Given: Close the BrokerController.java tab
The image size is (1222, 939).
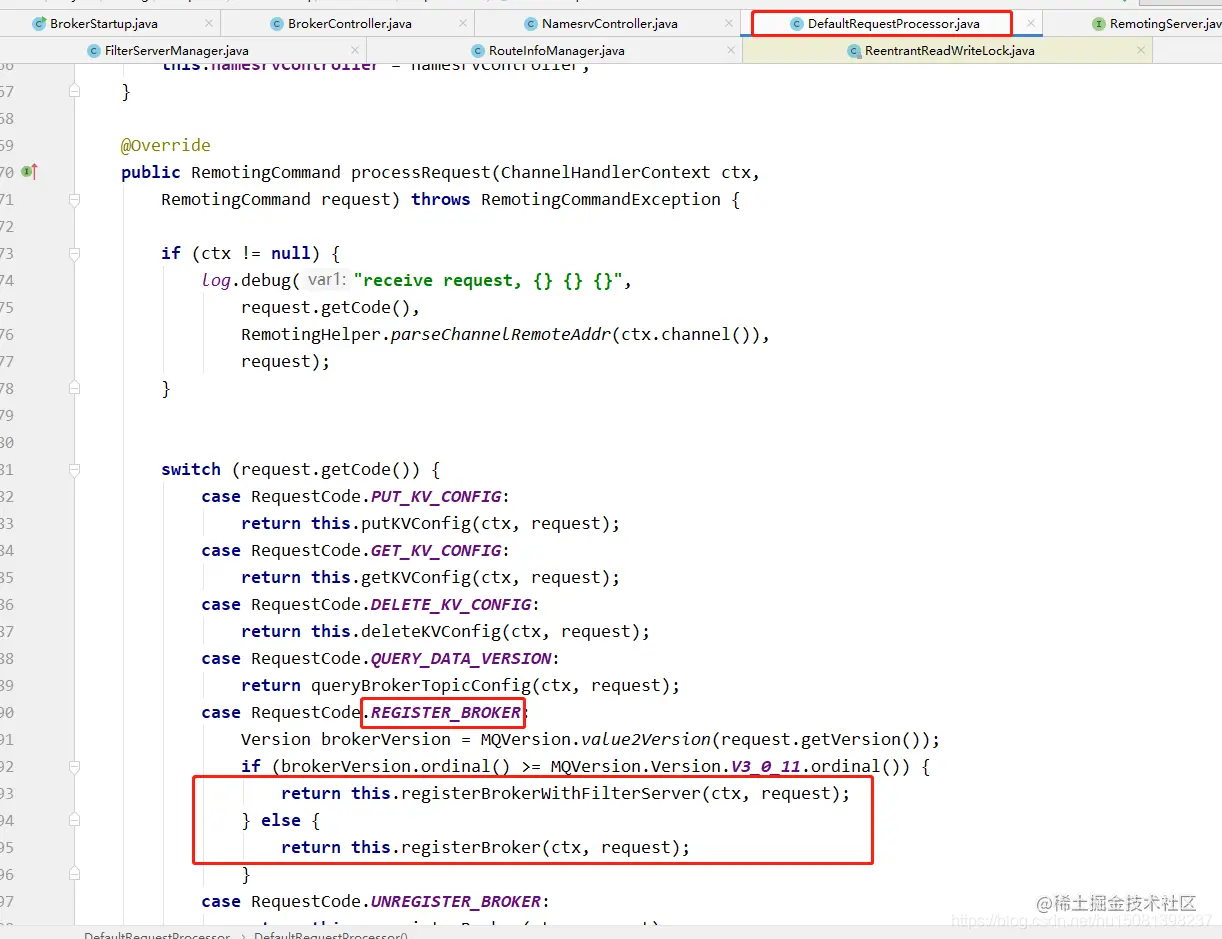Looking at the screenshot, I should pos(462,23).
